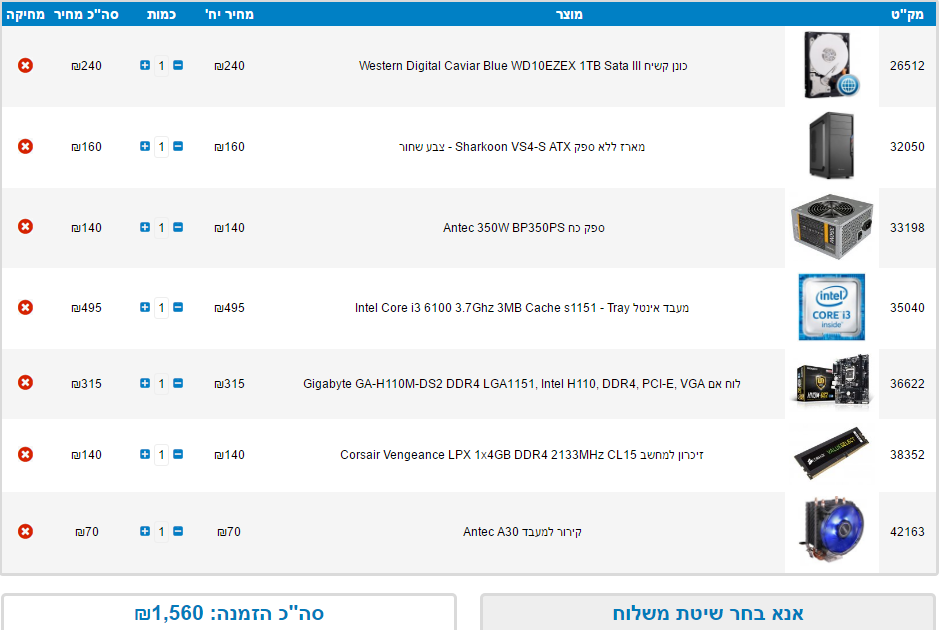This screenshot has height=630, width=942.
Task: Add one more Antec A30 cooler
Action: [x=145, y=531]
